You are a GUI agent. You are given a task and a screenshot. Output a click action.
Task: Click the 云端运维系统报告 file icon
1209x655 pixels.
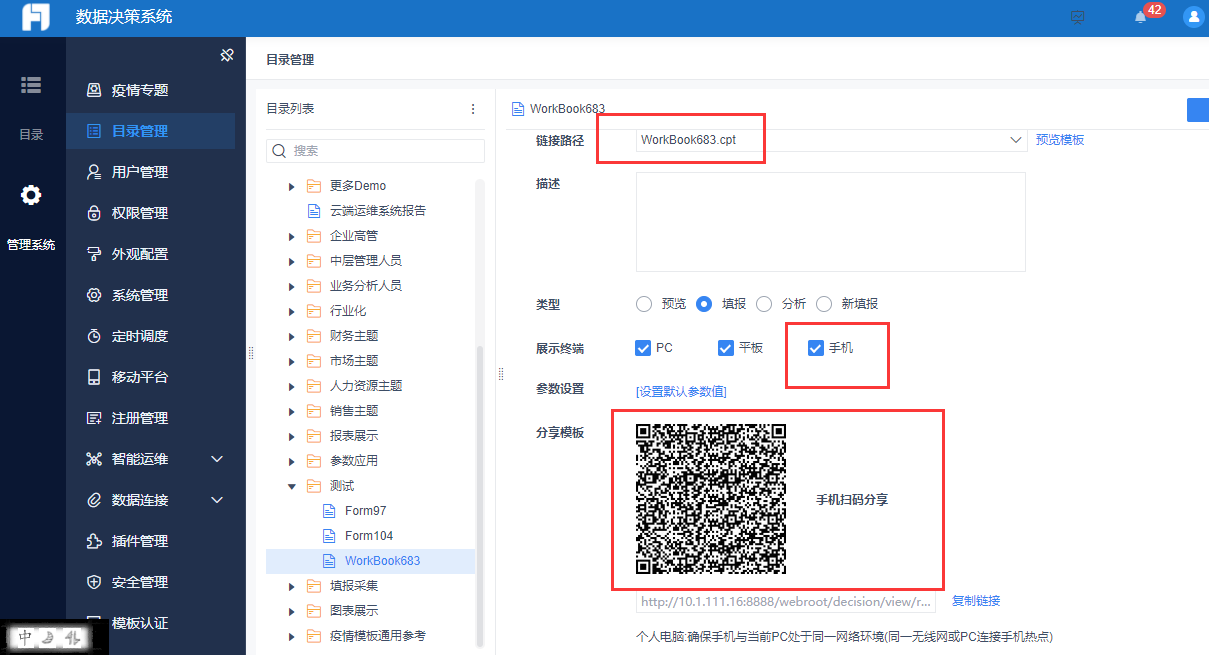(314, 211)
